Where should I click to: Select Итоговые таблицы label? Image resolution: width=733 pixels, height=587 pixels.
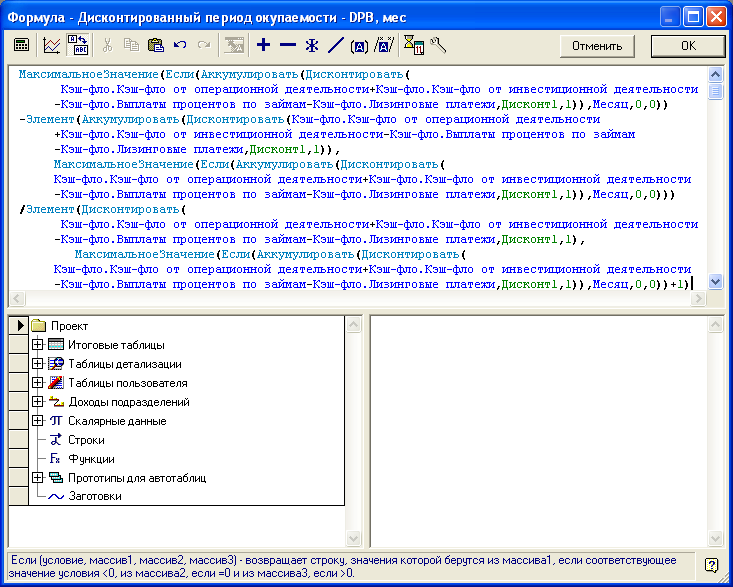point(116,345)
